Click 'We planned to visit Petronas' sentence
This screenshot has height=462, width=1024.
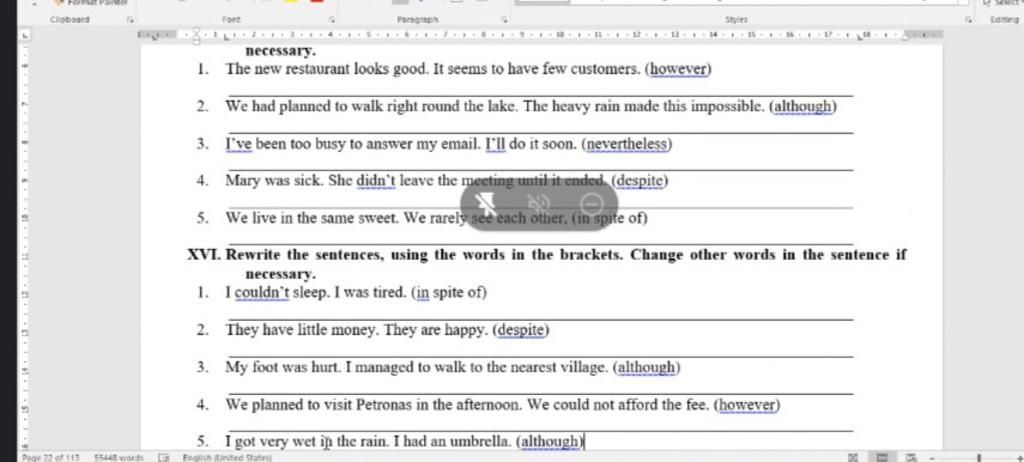coord(373,404)
